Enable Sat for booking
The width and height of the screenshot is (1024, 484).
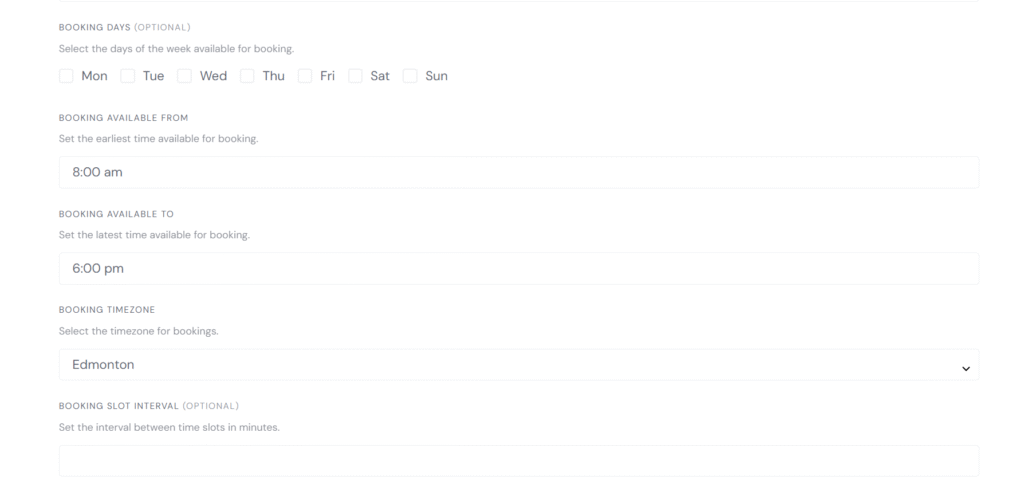point(355,76)
